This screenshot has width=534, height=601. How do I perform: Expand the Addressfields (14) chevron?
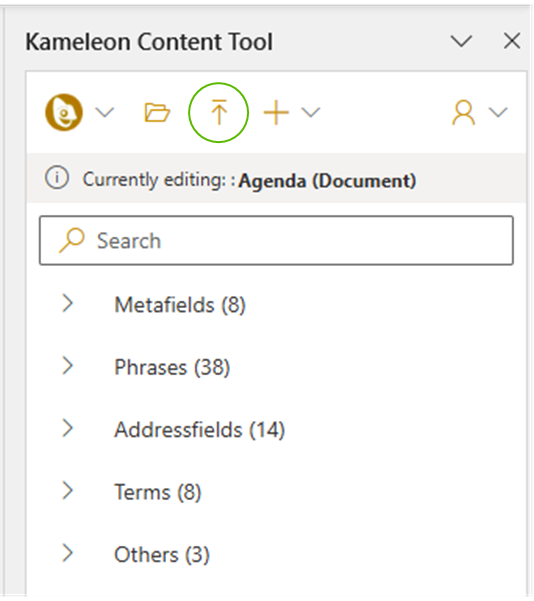click(x=67, y=428)
